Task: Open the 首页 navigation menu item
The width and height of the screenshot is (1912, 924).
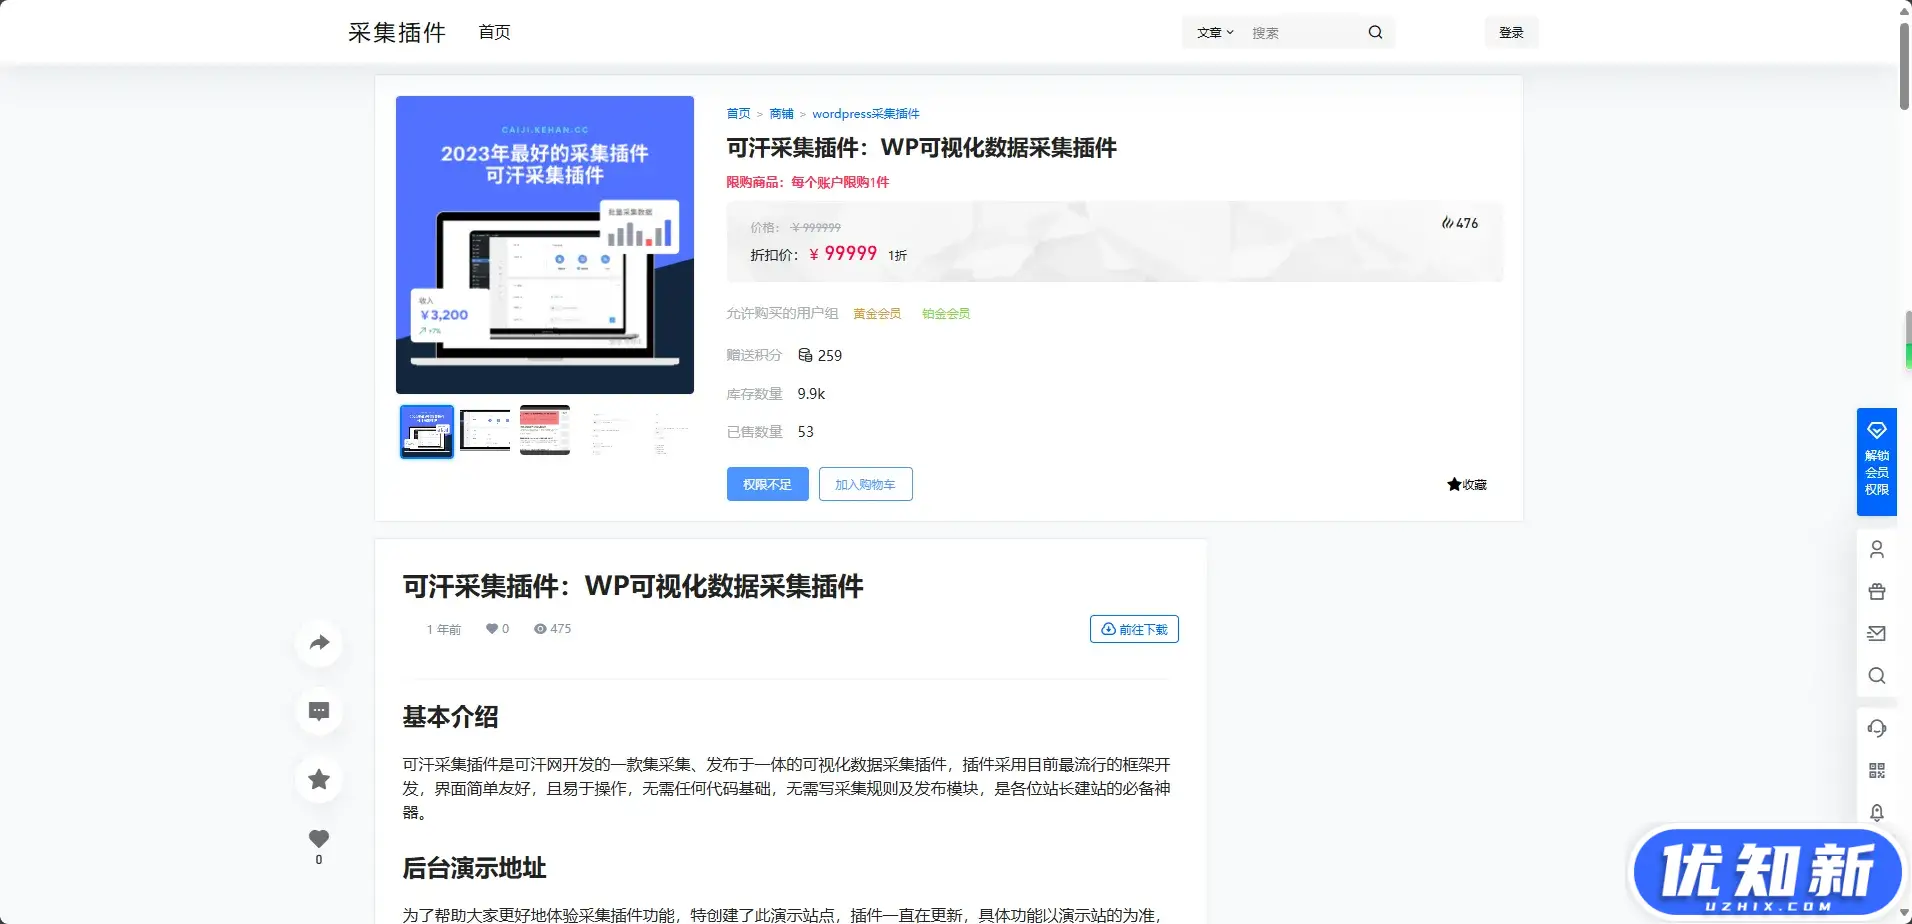Action: point(494,33)
